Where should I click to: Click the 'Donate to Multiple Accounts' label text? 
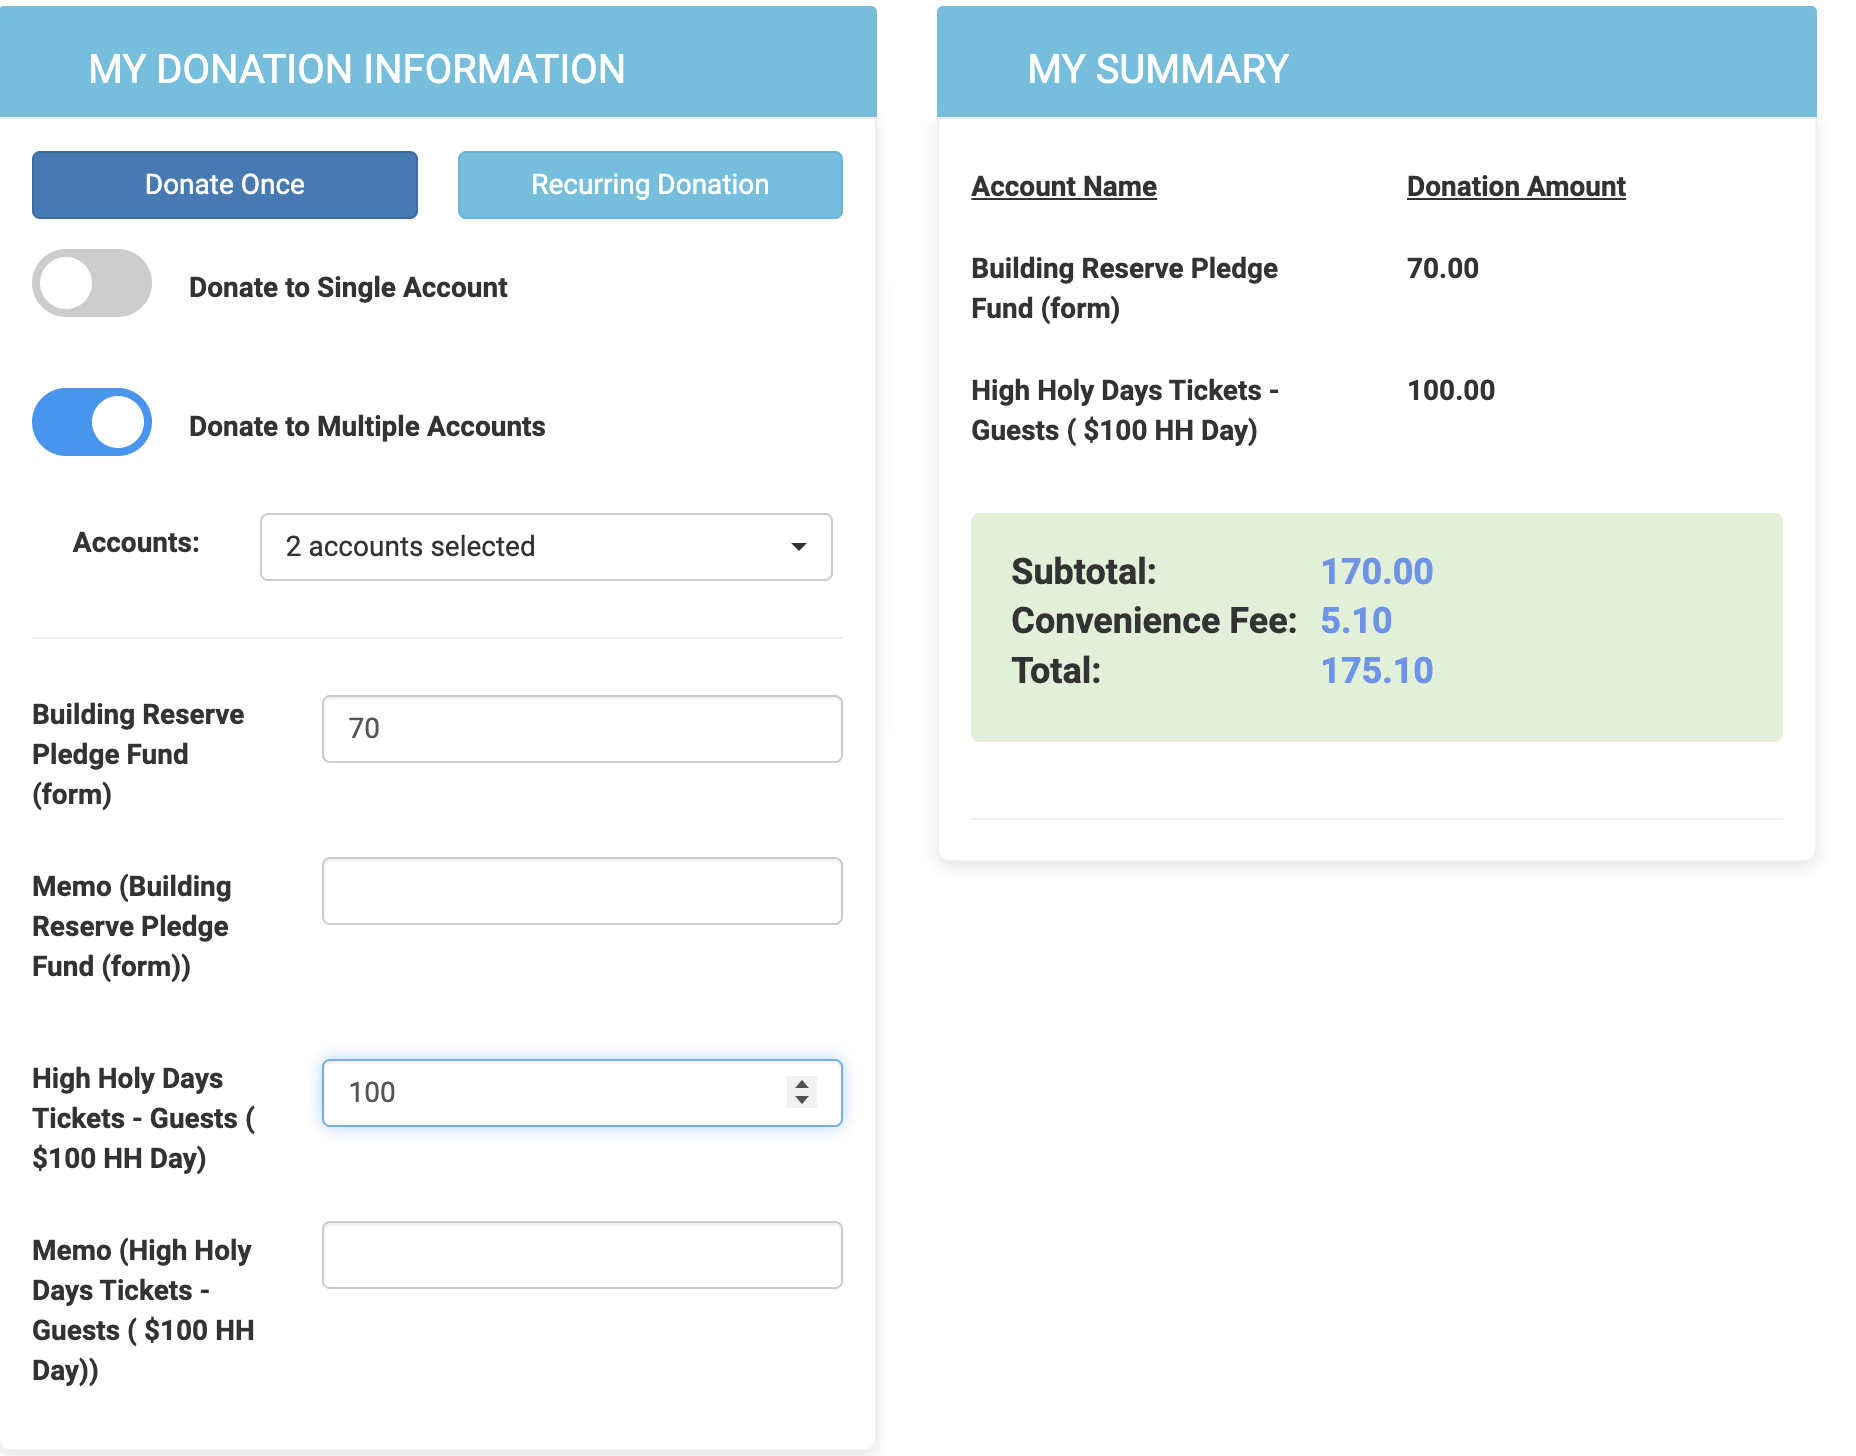pyautogui.click(x=367, y=427)
